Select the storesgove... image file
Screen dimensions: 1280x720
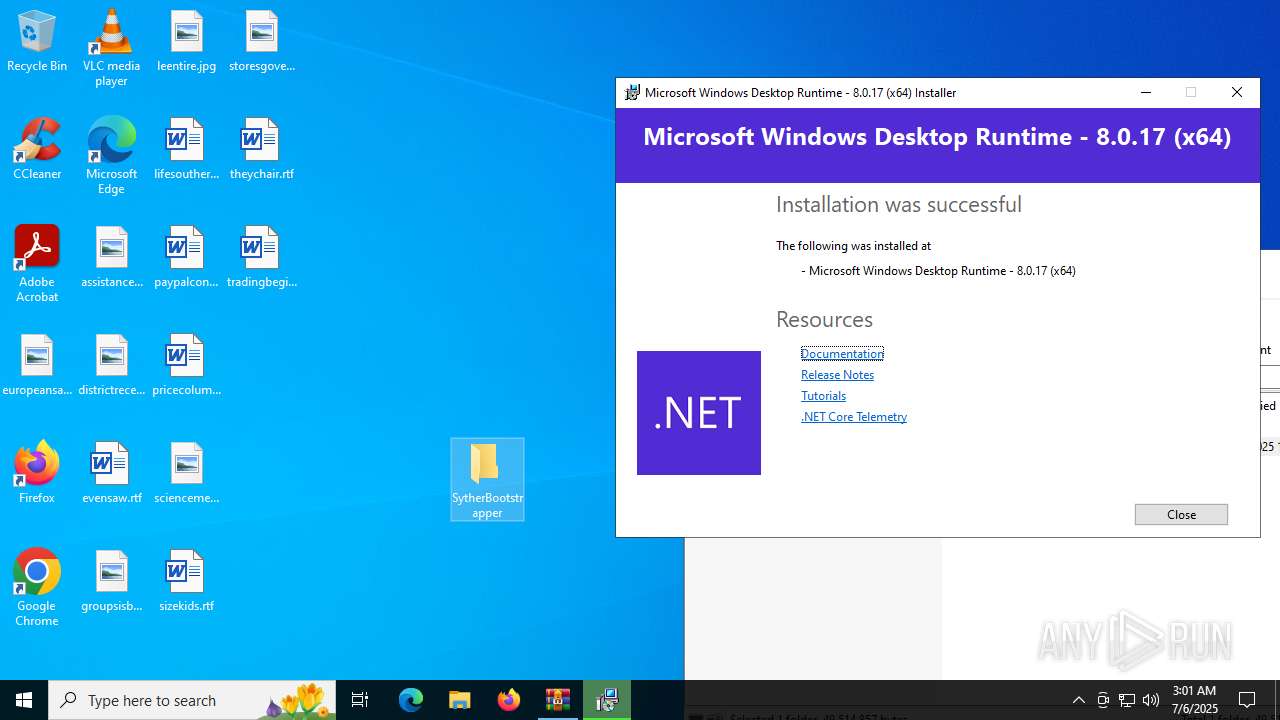(261, 42)
